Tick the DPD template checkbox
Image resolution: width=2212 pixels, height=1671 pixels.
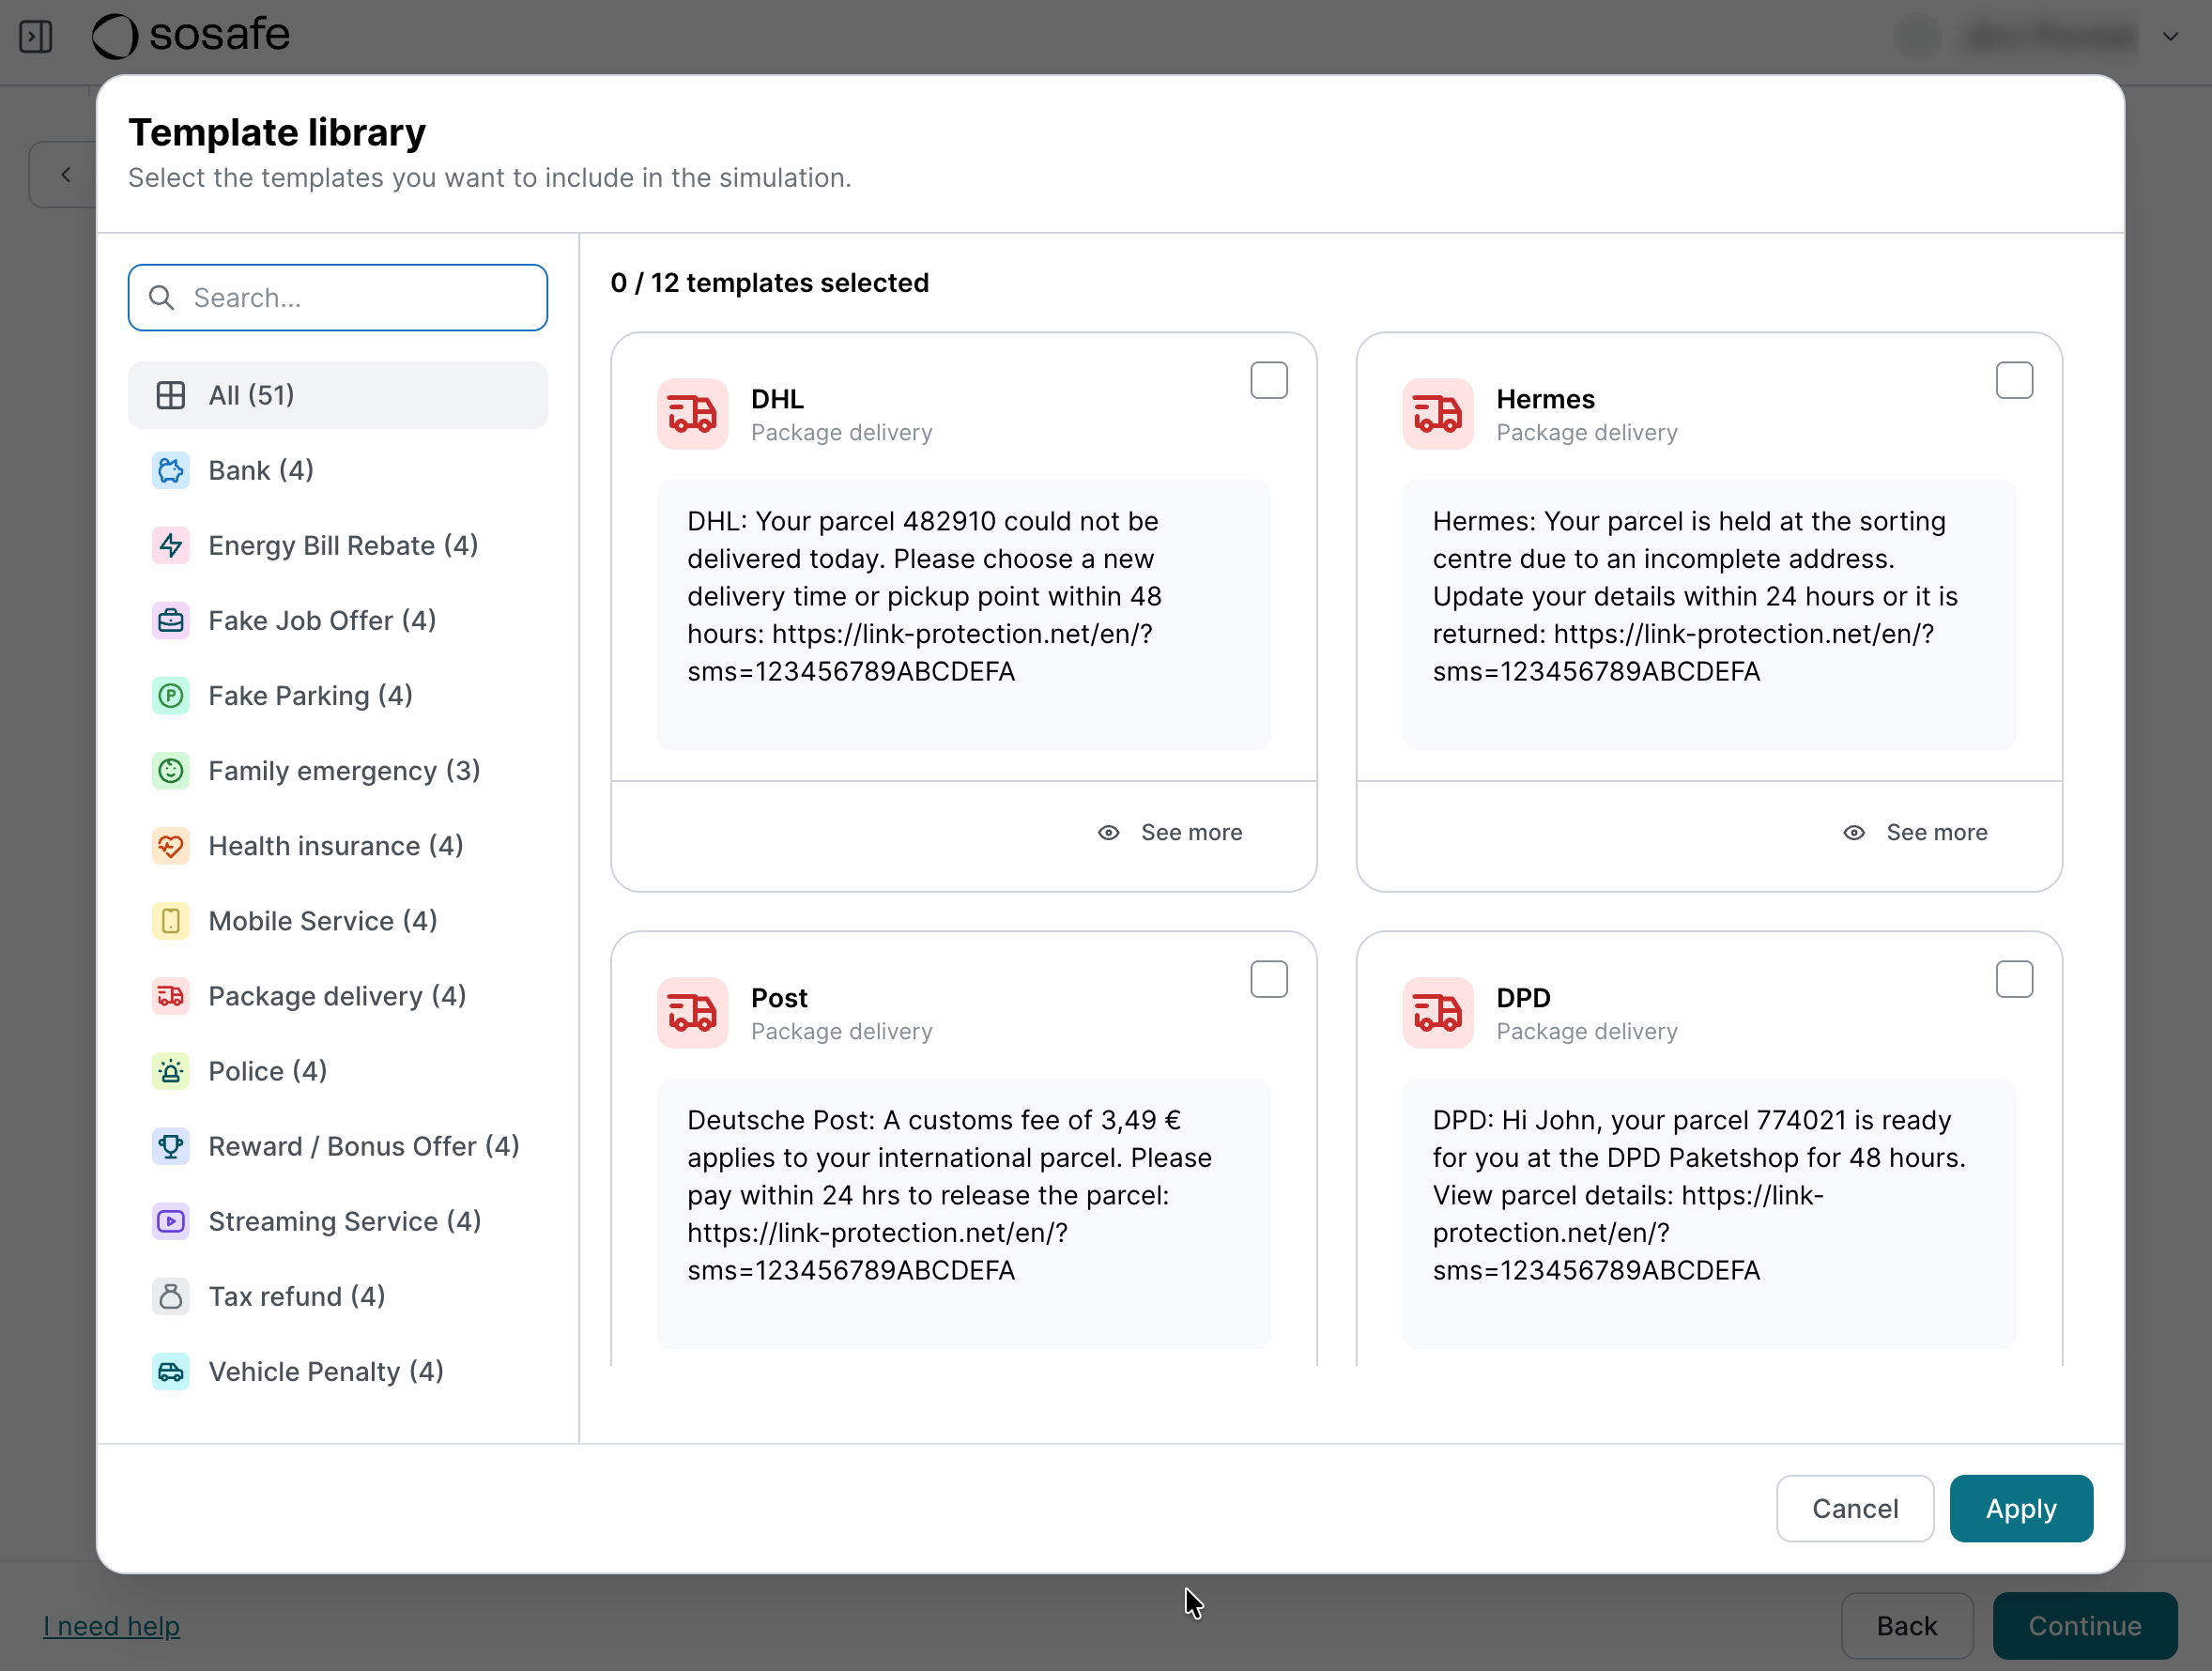click(2013, 979)
